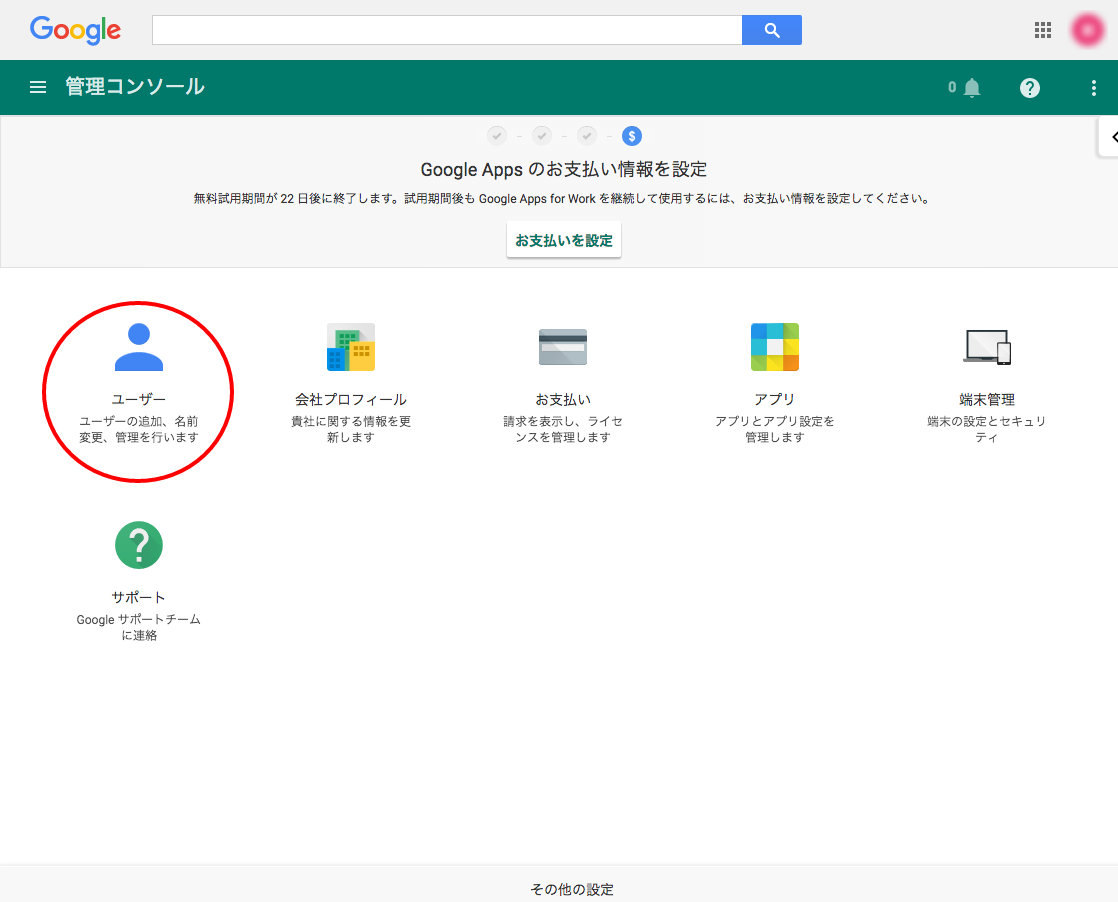
Task: Click the お支払い label under card icon
Action: coord(563,399)
